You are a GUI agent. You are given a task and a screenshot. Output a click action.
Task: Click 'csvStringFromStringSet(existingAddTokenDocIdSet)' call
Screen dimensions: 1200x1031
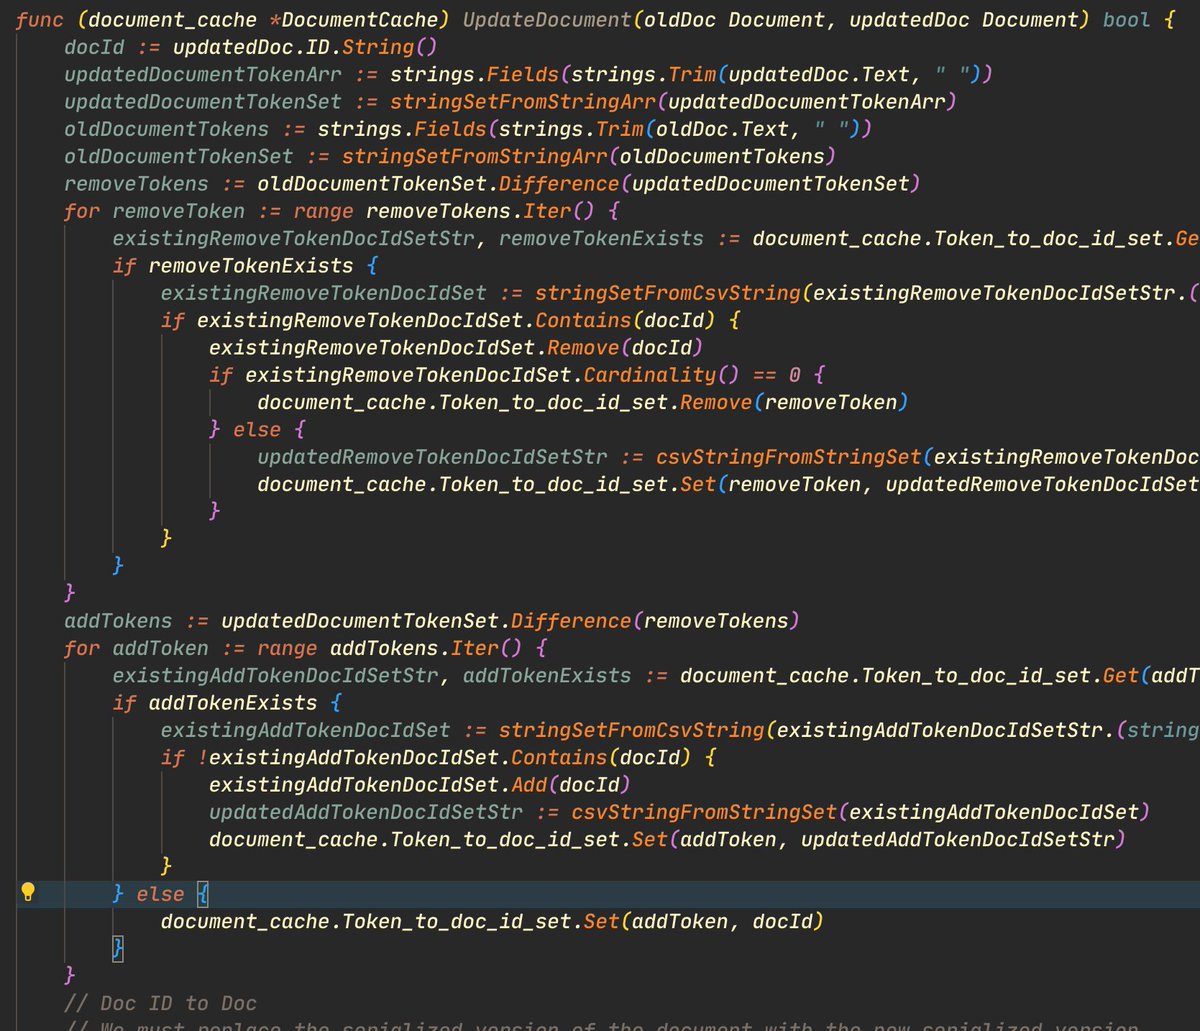[861, 811]
